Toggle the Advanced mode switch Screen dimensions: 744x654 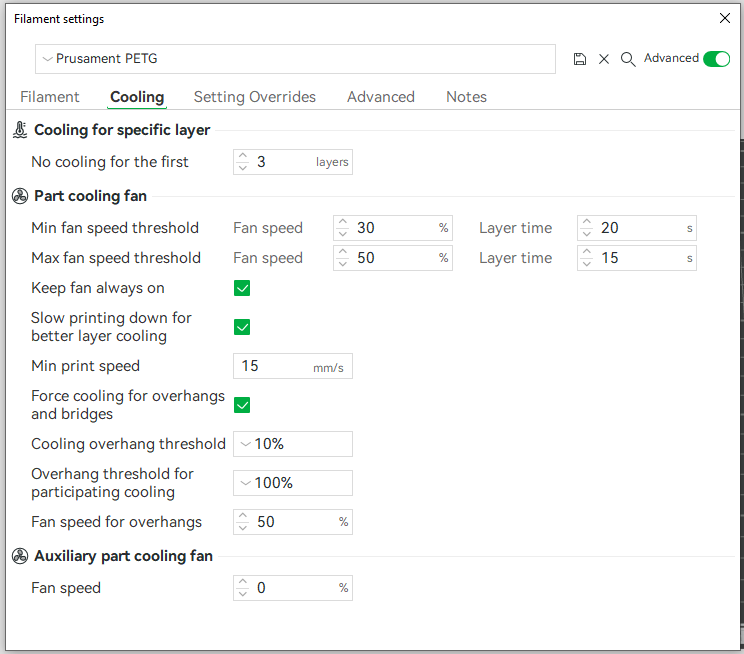[x=716, y=59]
